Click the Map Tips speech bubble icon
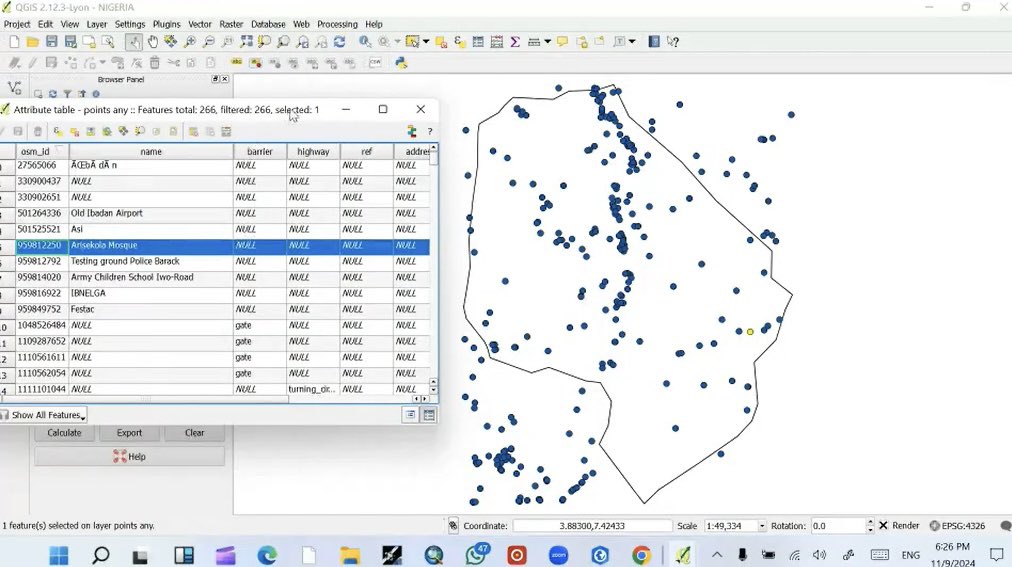 coord(562,42)
